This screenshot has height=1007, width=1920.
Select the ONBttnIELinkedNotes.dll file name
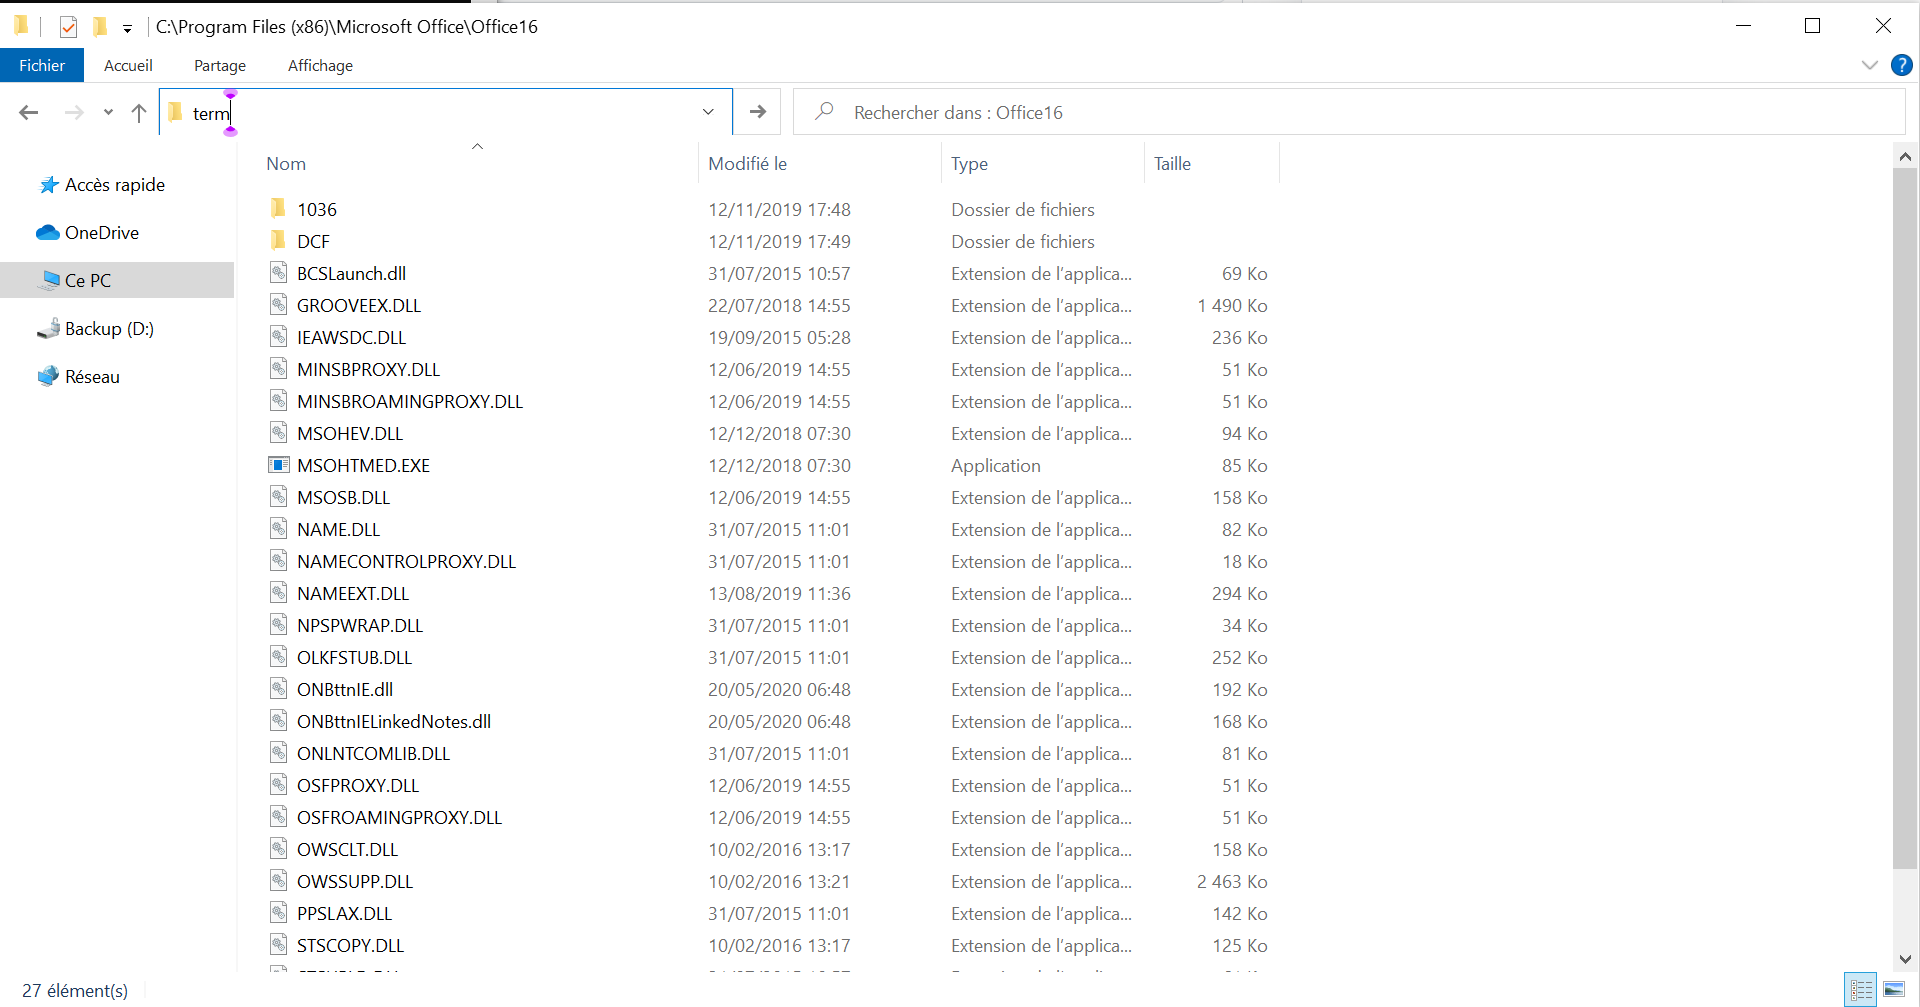click(394, 722)
